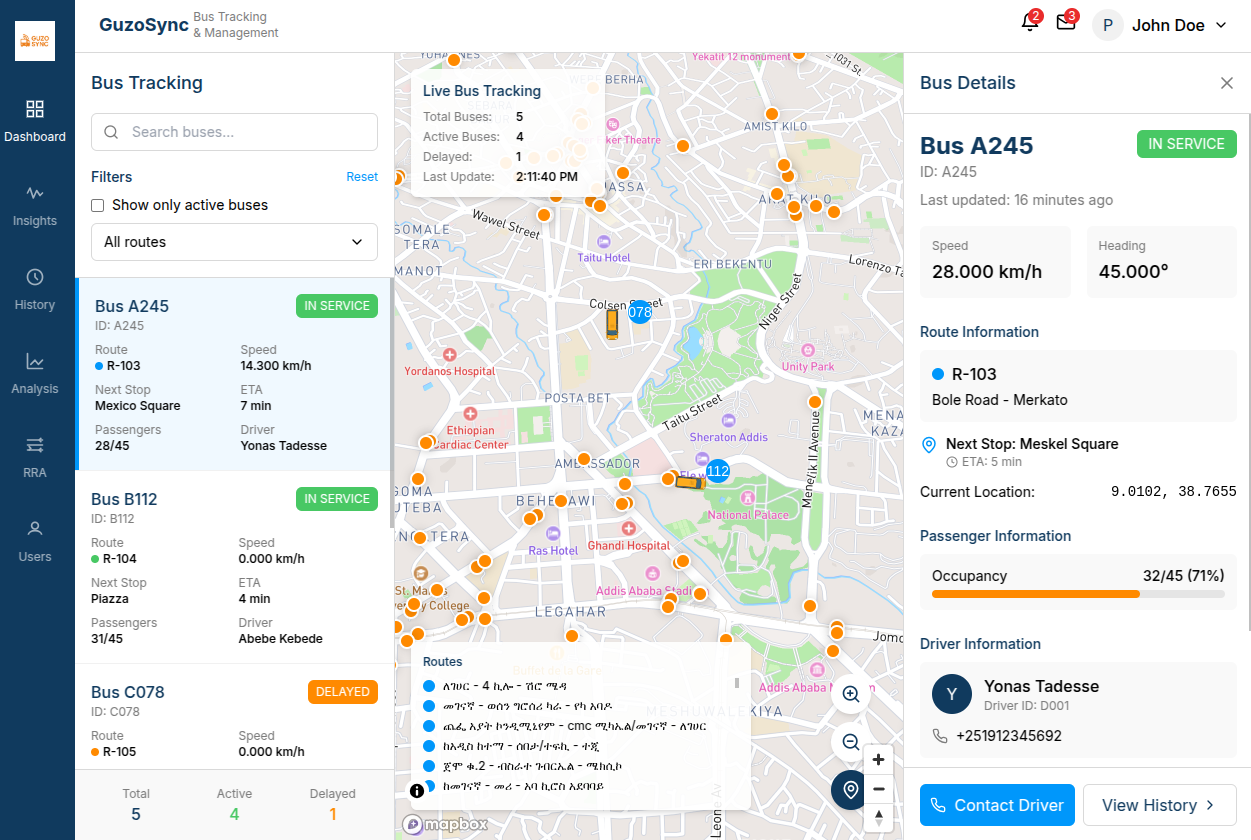Click the View History button

(x=1159, y=805)
